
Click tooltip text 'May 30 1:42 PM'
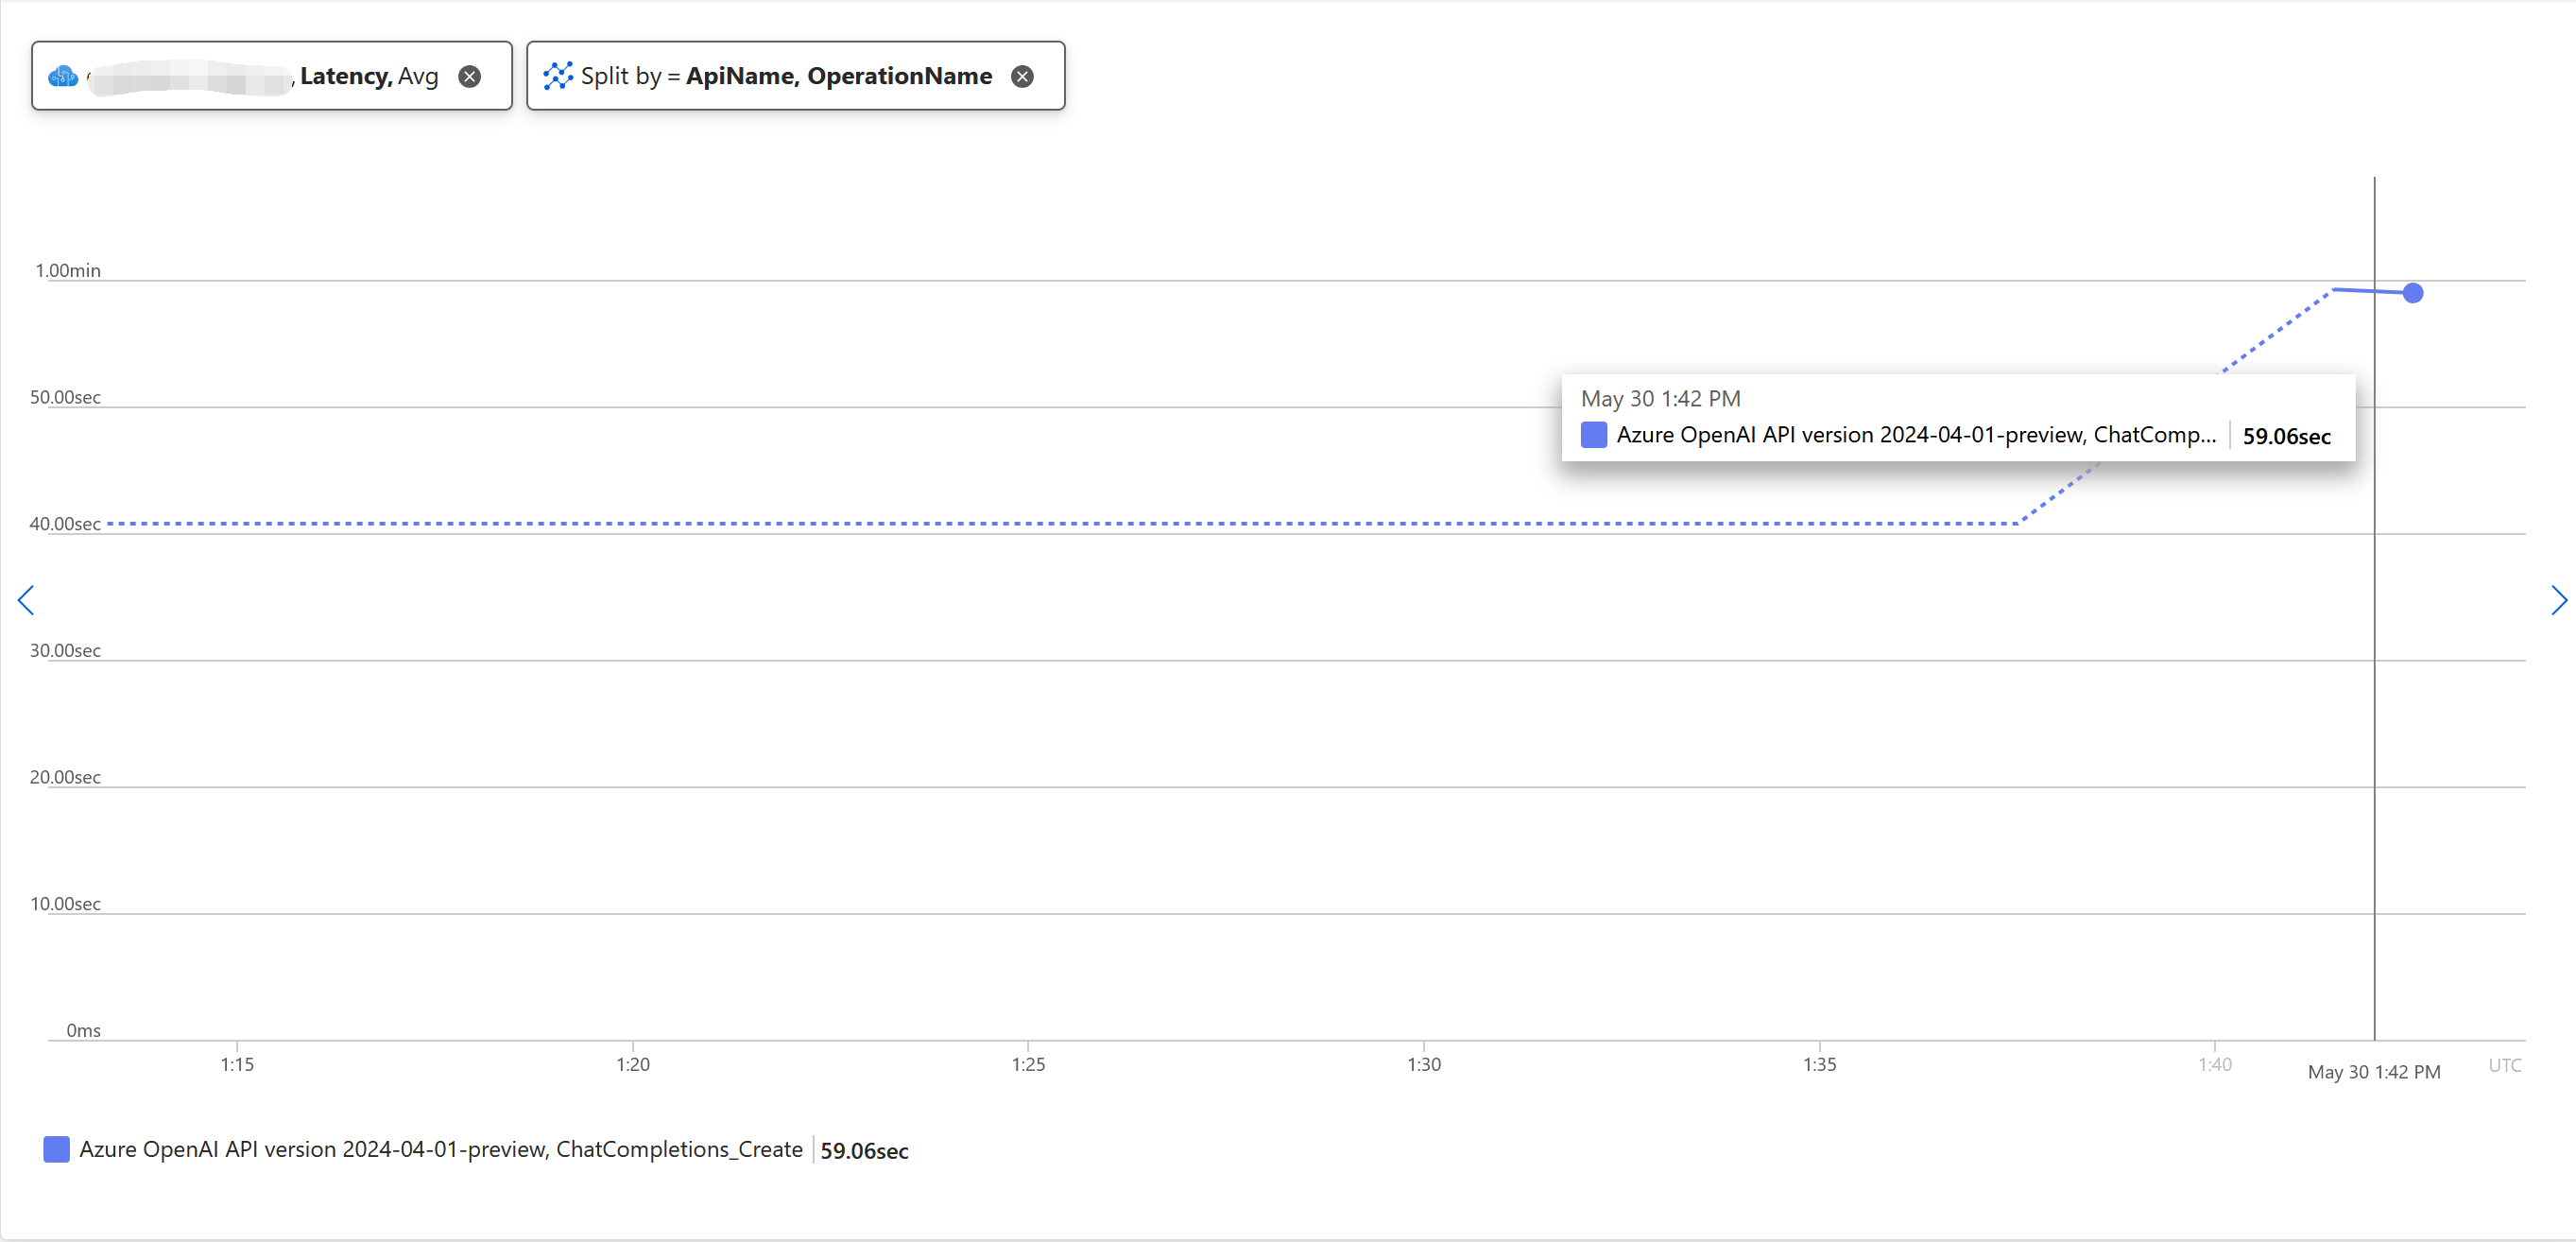[1660, 398]
